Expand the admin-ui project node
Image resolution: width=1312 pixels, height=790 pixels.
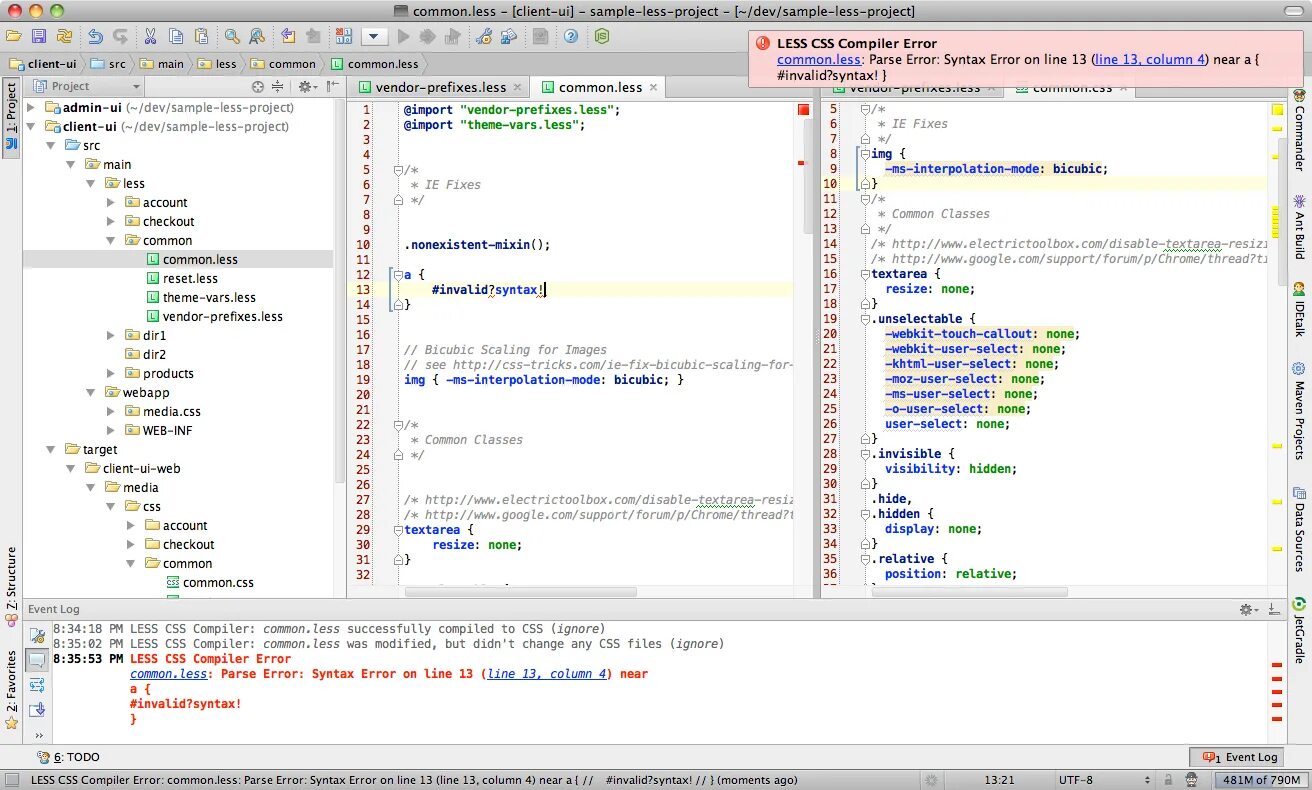point(31,108)
